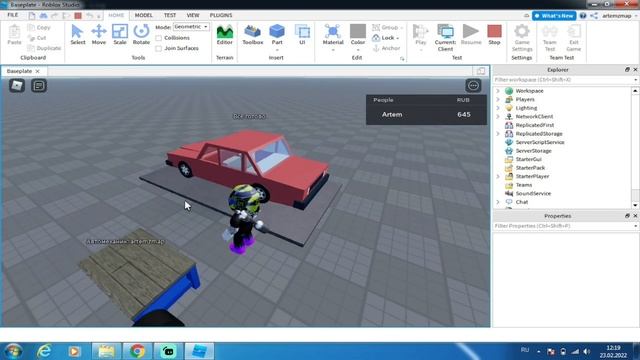Click Copy in Clipboard group
The width and height of the screenshot is (640, 360).
point(39,27)
